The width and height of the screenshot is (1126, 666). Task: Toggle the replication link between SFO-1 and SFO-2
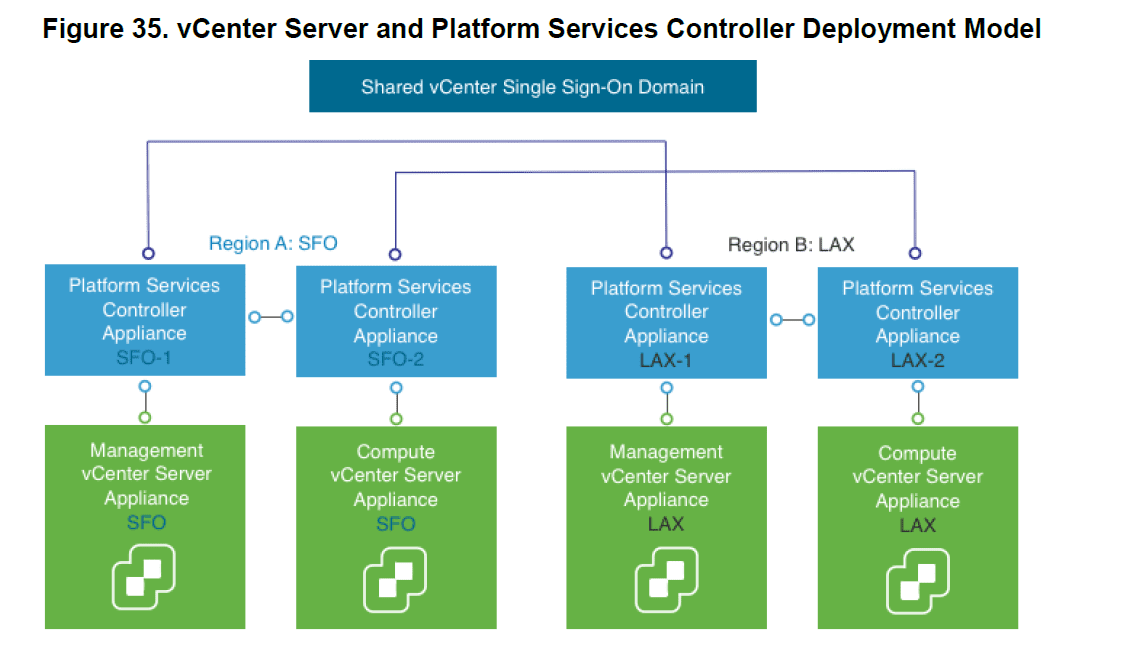click(270, 317)
